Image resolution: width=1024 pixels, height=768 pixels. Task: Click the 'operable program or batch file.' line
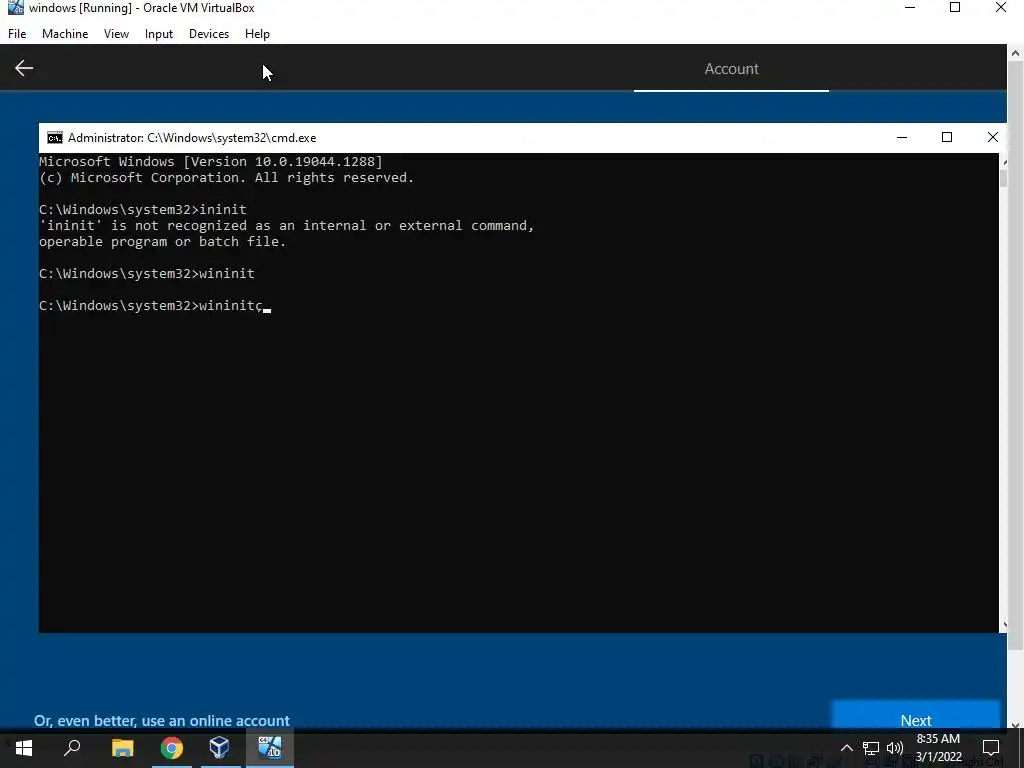(x=163, y=242)
